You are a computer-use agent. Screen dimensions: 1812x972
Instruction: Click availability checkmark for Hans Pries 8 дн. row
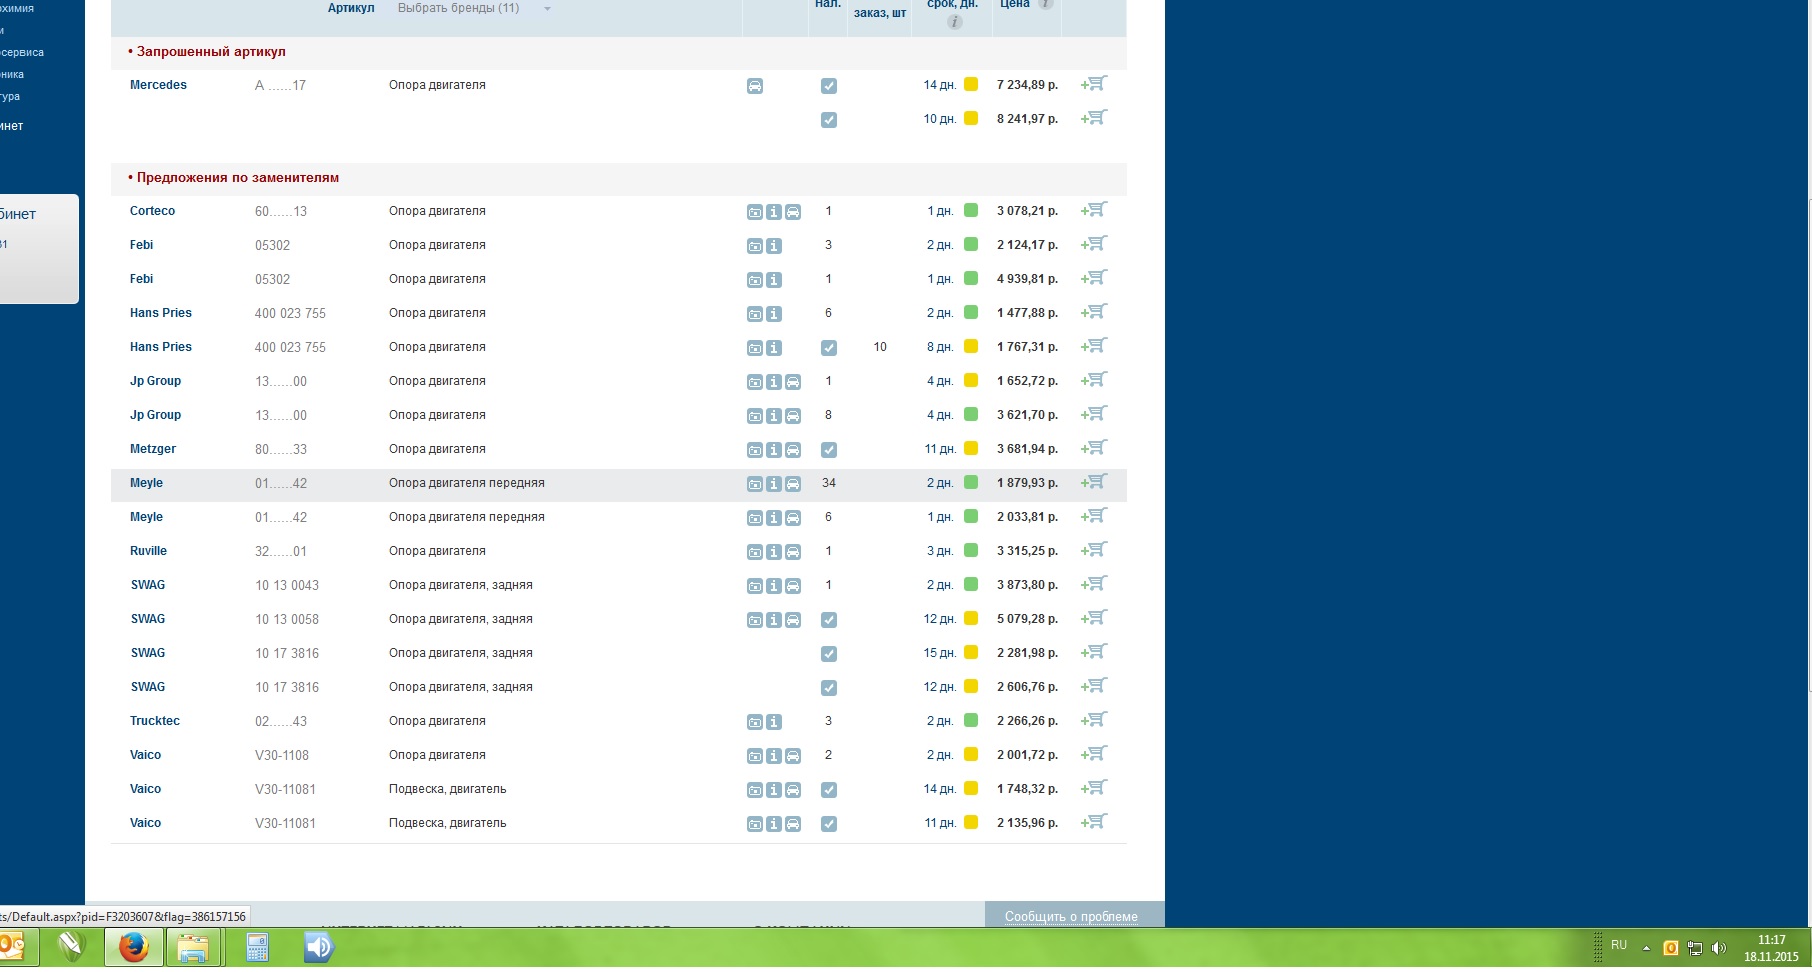pos(829,348)
